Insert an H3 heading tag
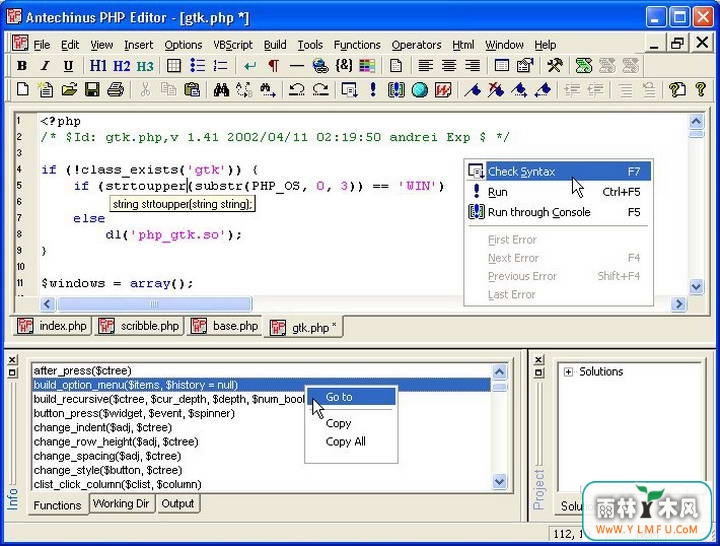The height and width of the screenshot is (546, 720). [145, 66]
